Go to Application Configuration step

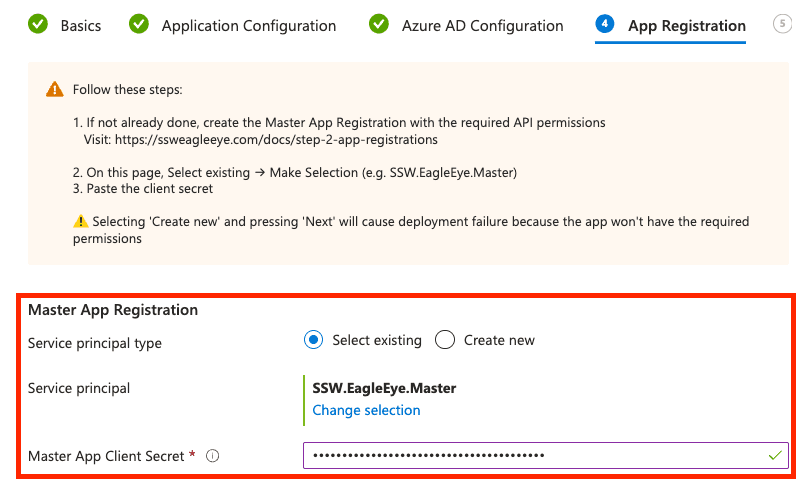(248, 26)
